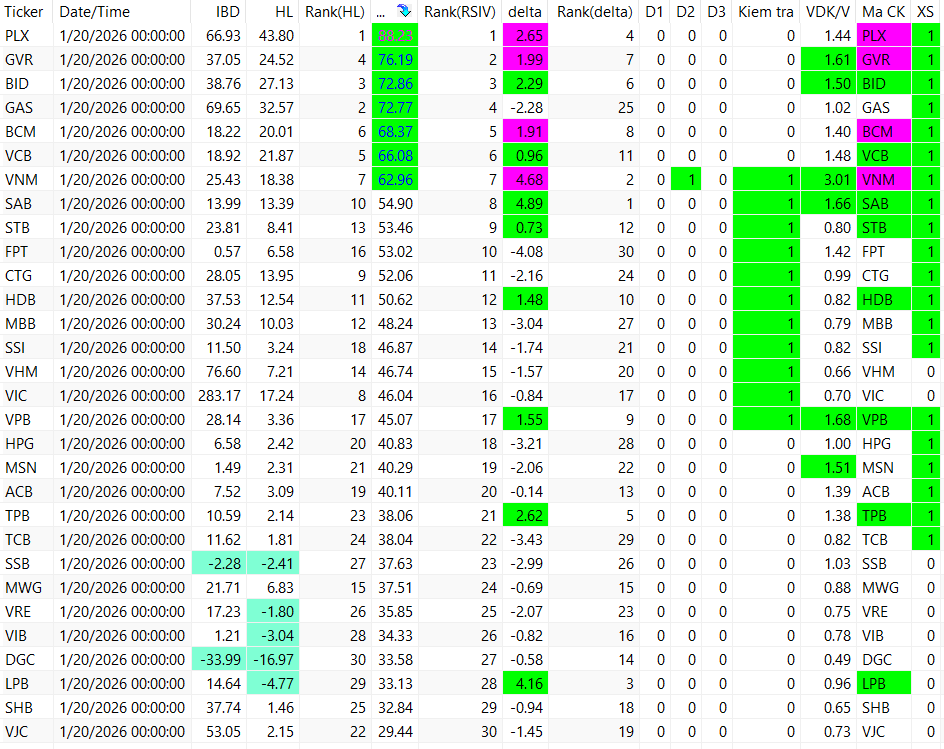Image resolution: width=944 pixels, height=749 pixels.
Task: Select GVR in the Ticker column
Action: coord(19,60)
